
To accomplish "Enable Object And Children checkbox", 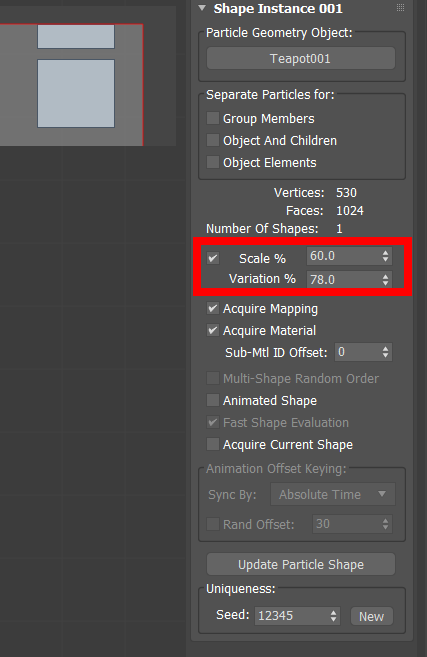I will (x=213, y=140).
